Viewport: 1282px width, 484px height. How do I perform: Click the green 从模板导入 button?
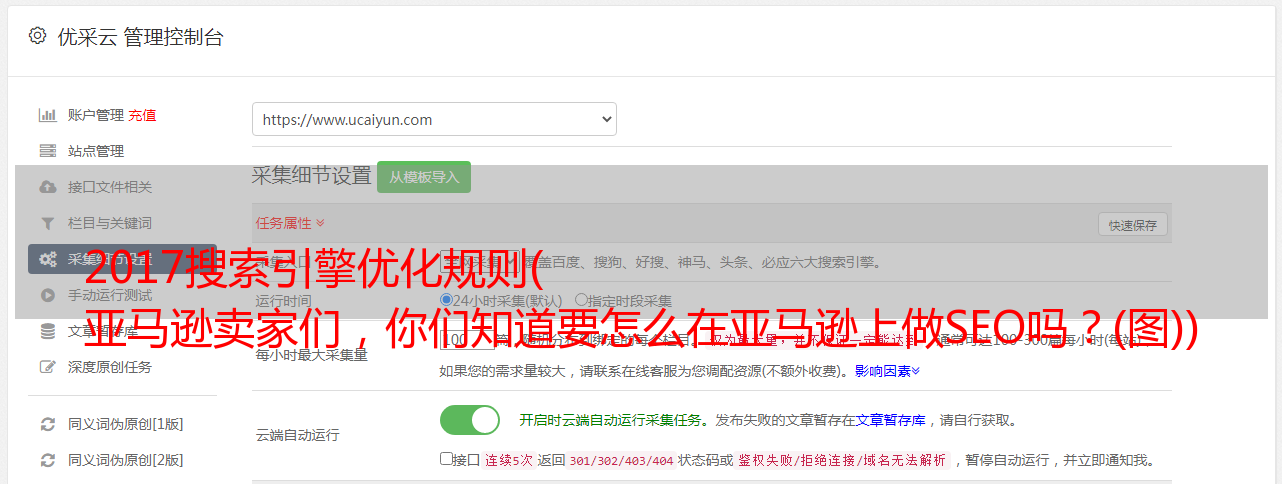tap(424, 177)
